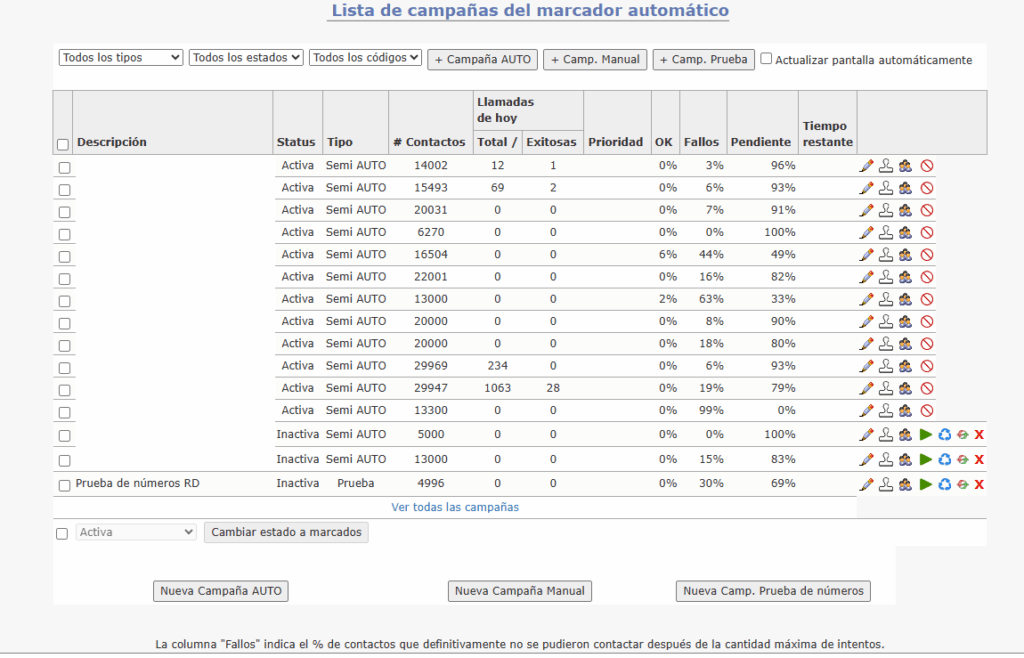Click the stamp icon for the 29947-contact campaign
Image resolution: width=1024 pixels, height=658 pixels.
pyautogui.click(x=886, y=388)
